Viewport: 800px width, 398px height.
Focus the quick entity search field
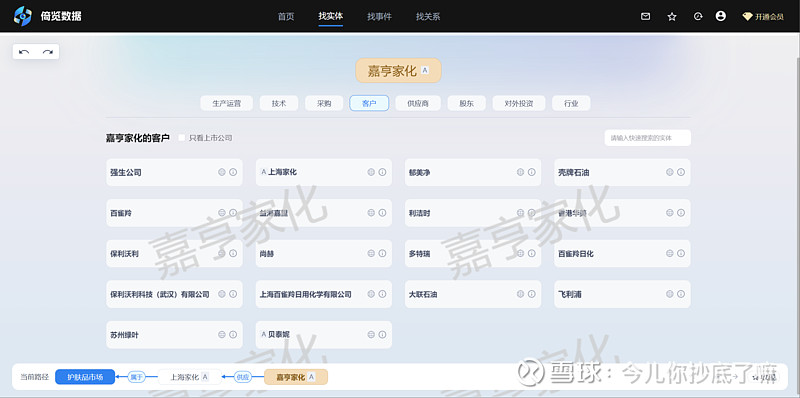tap(647, 138)
